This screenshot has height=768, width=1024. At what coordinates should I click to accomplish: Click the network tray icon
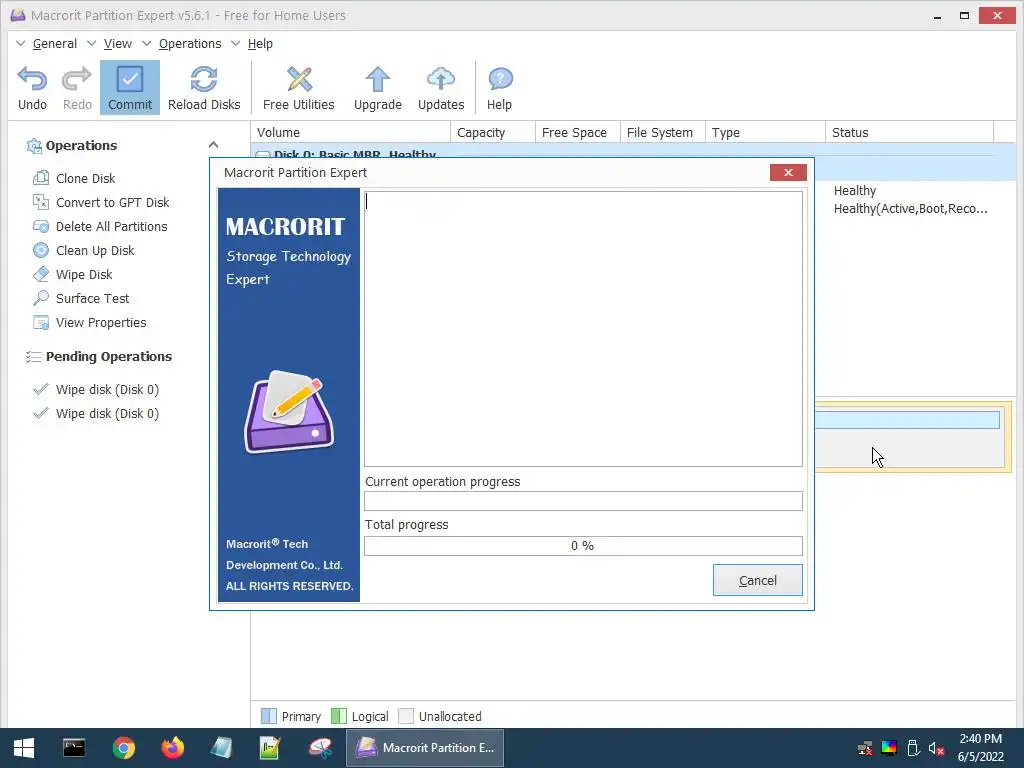click(x=865, y=748)
